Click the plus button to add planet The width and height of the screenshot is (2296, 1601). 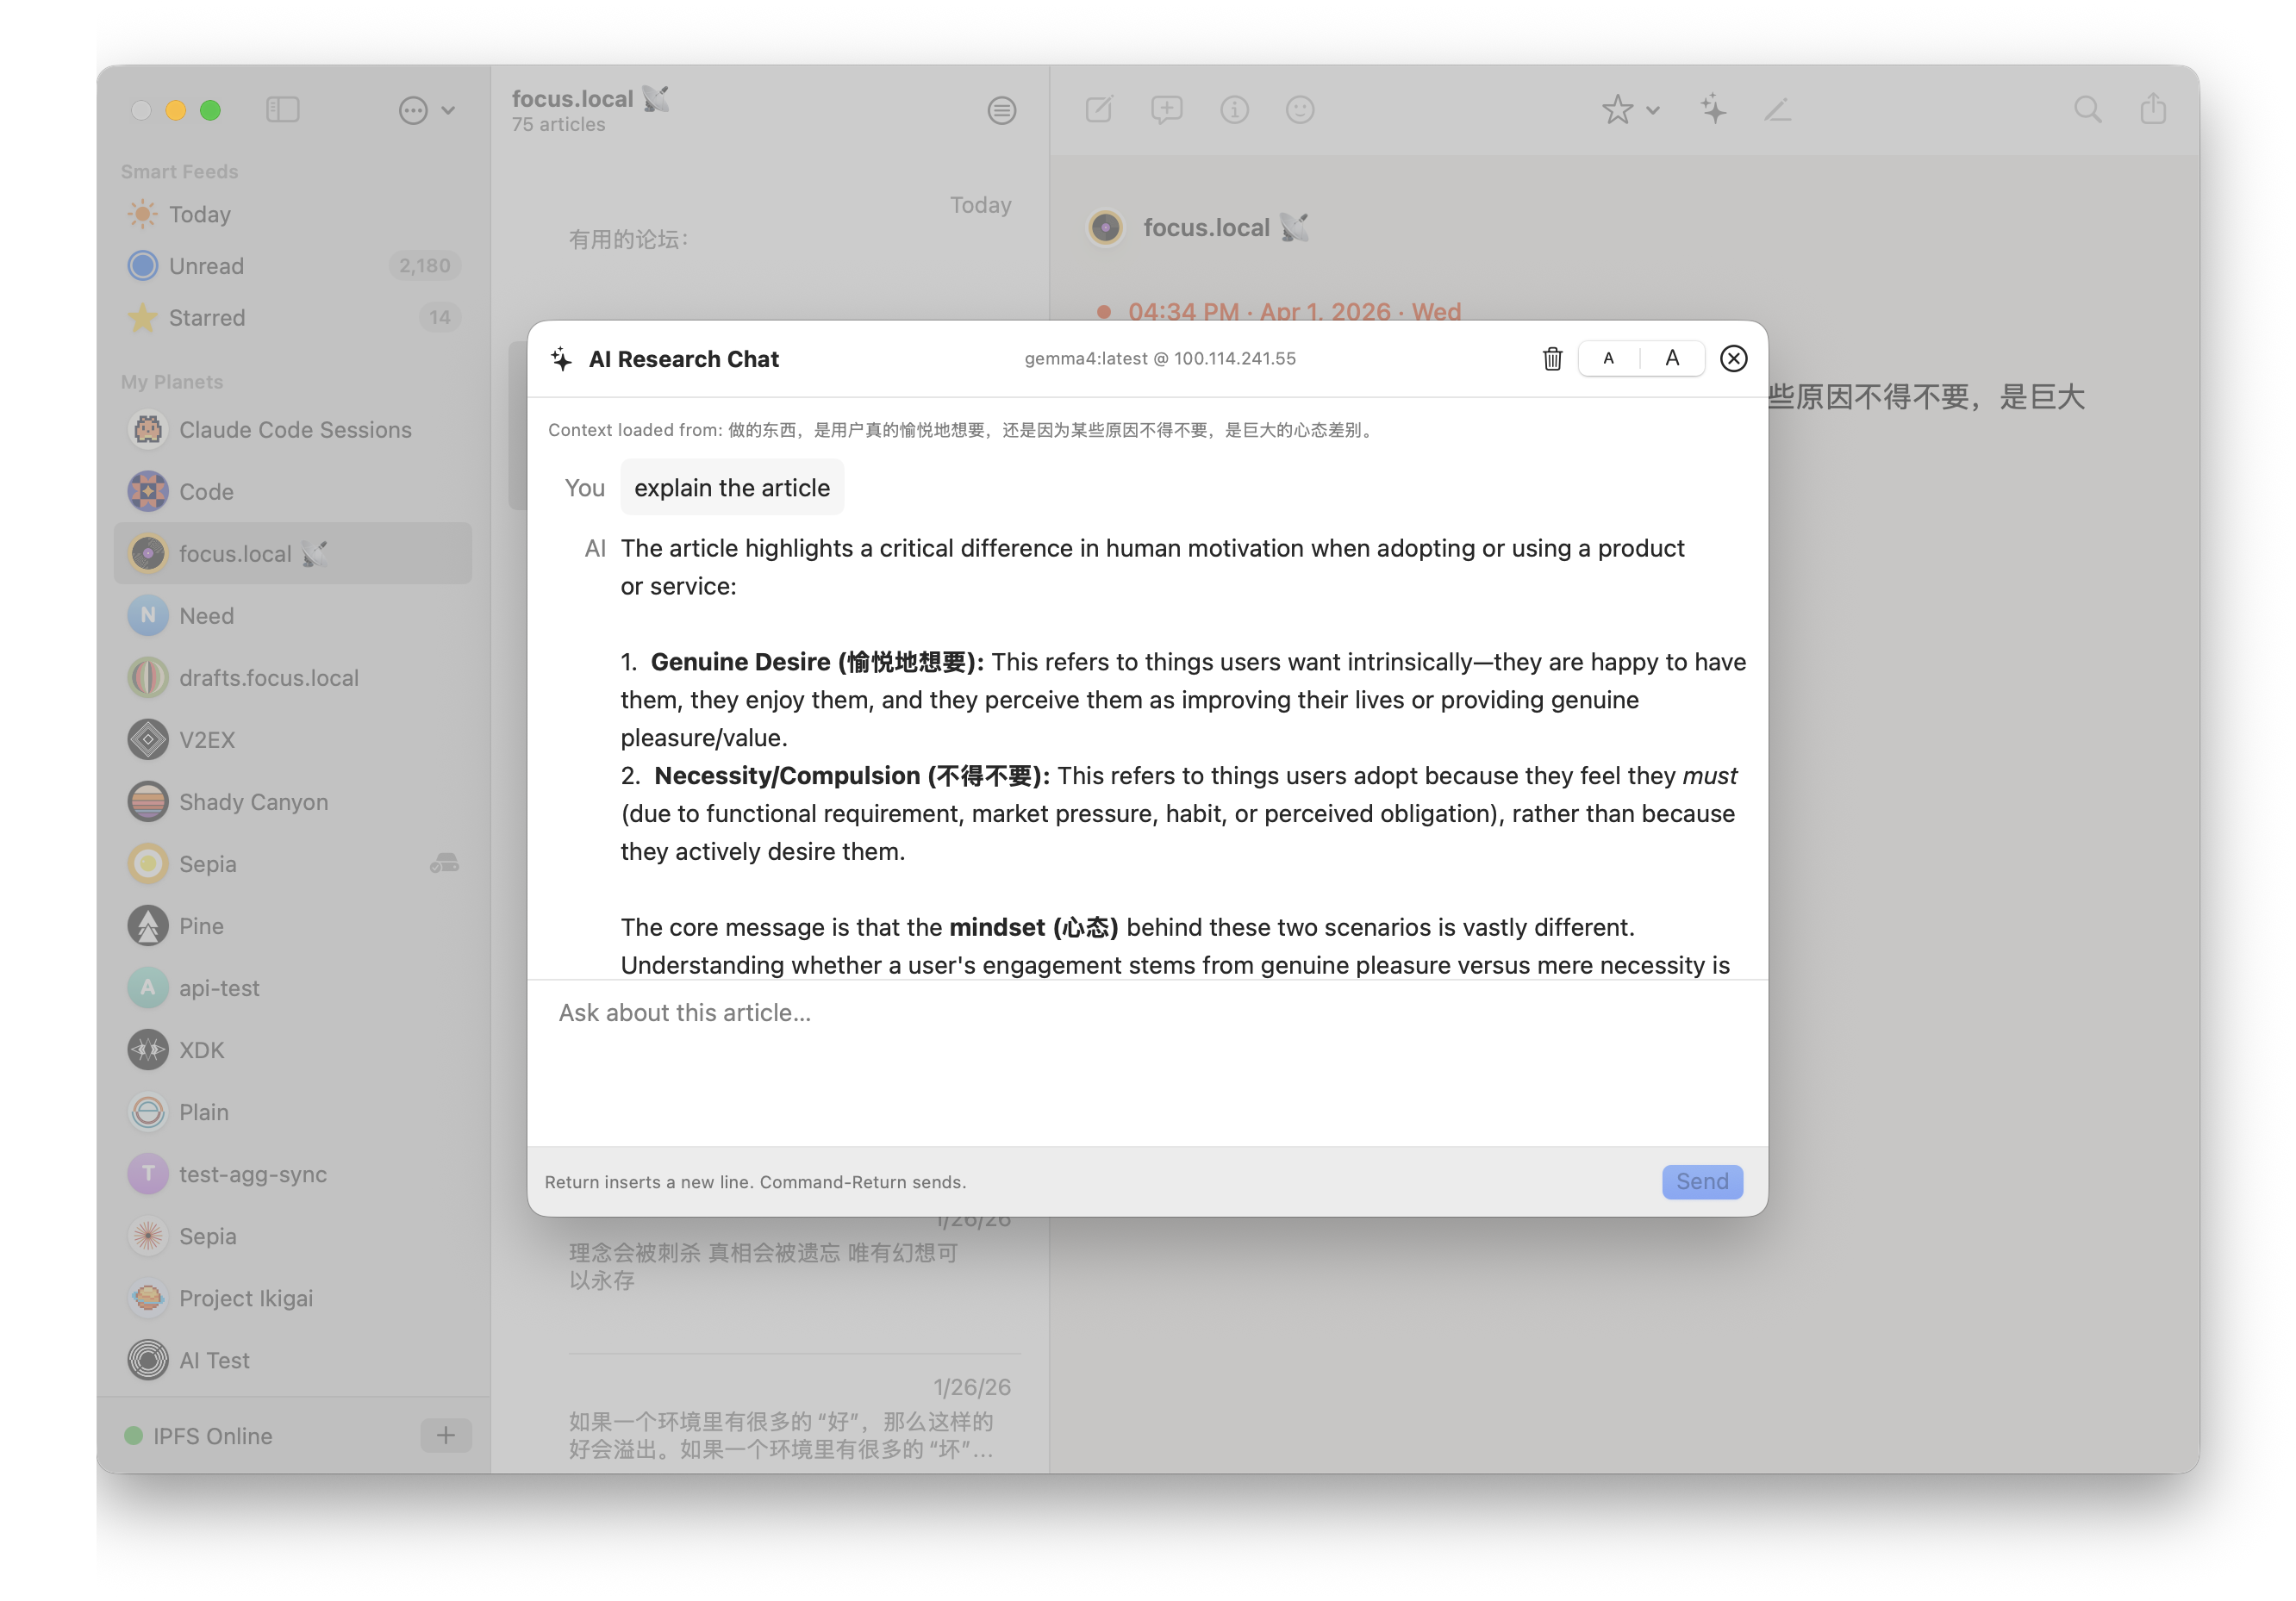446,1435
